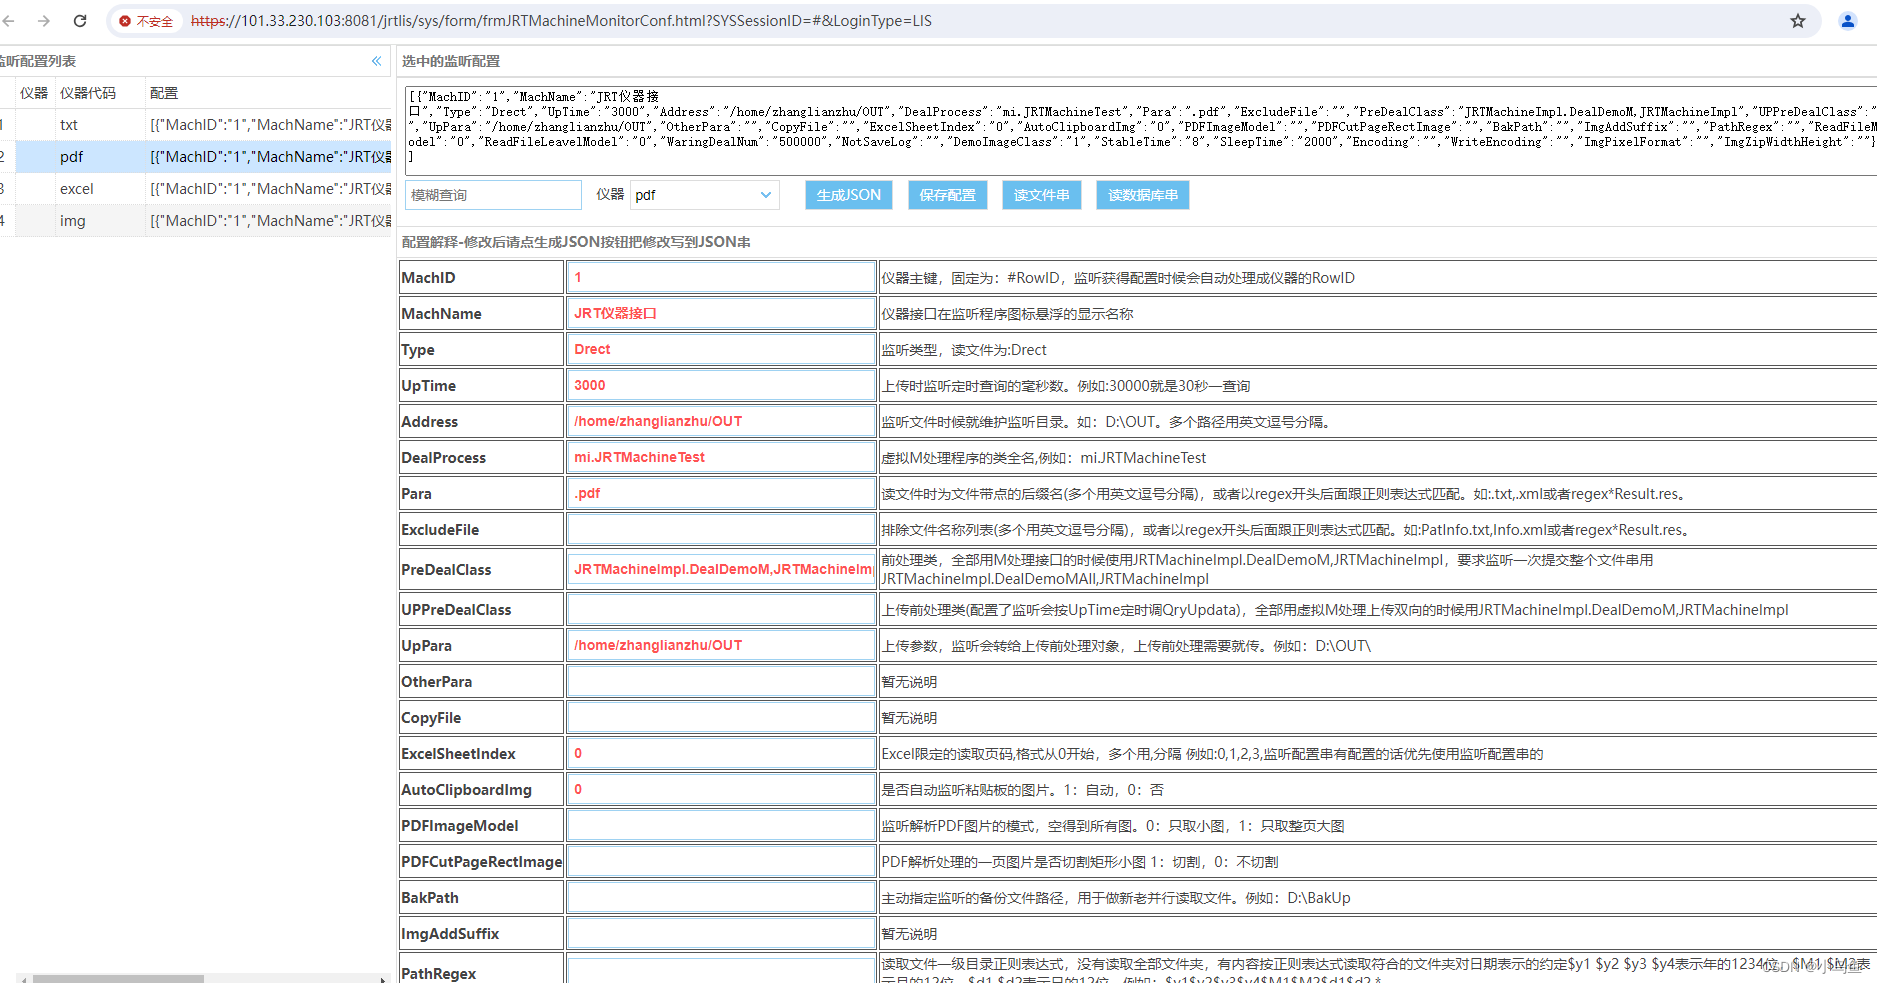
Task: Click the 读数据库串 button
Action: click(1143, 195)
